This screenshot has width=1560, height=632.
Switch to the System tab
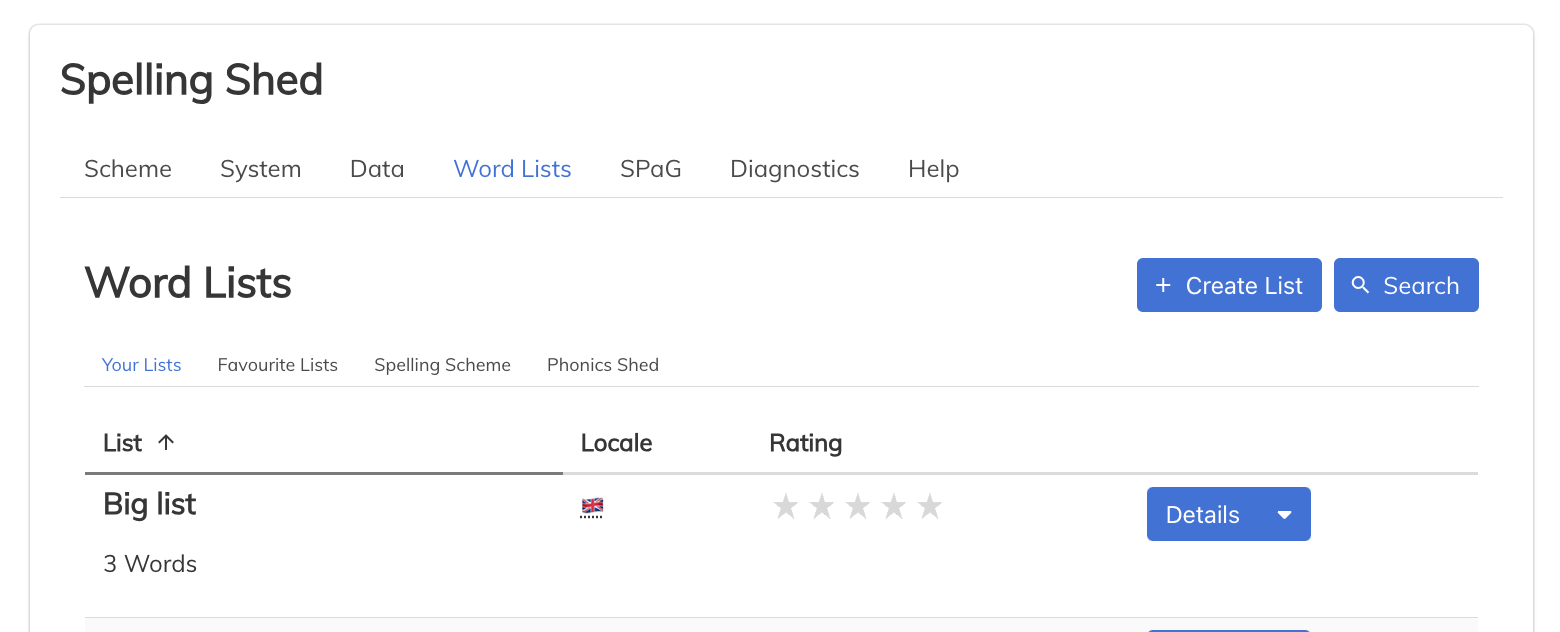[261, 169]
